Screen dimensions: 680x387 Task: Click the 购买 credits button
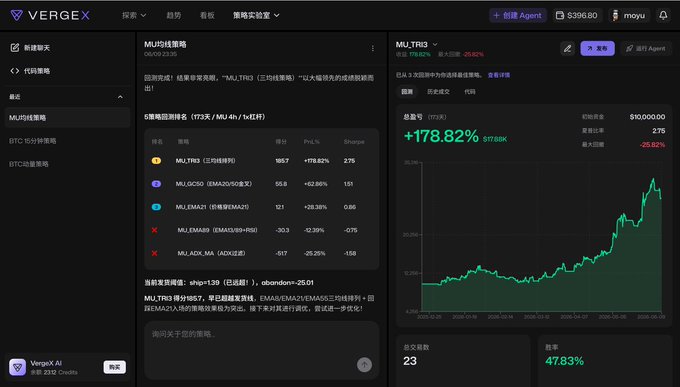point(114,367)
